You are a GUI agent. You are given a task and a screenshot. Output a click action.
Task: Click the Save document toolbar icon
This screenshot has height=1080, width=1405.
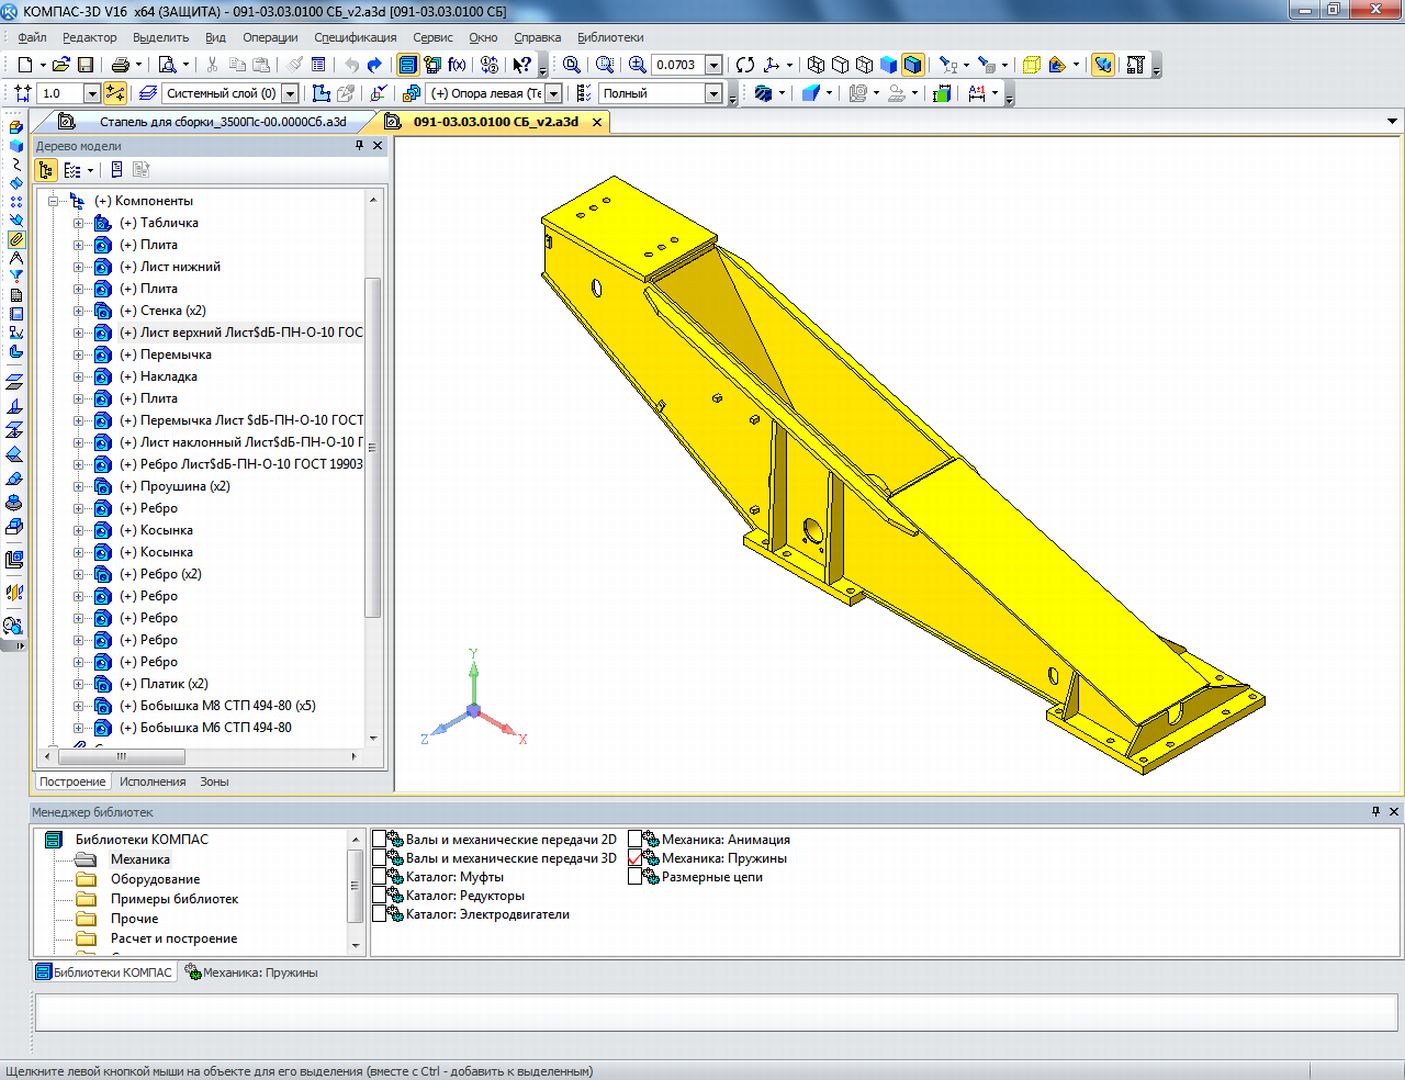point(86,65)
